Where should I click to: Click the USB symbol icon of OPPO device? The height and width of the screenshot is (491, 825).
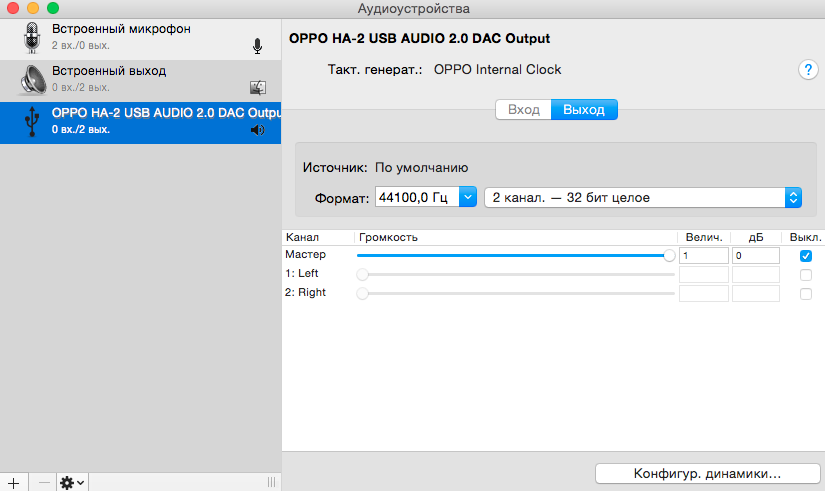32,122
